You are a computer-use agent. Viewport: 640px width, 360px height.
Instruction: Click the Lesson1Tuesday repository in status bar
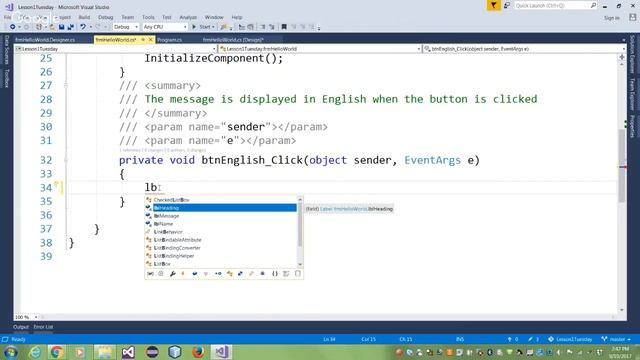(x=570, y=339)
